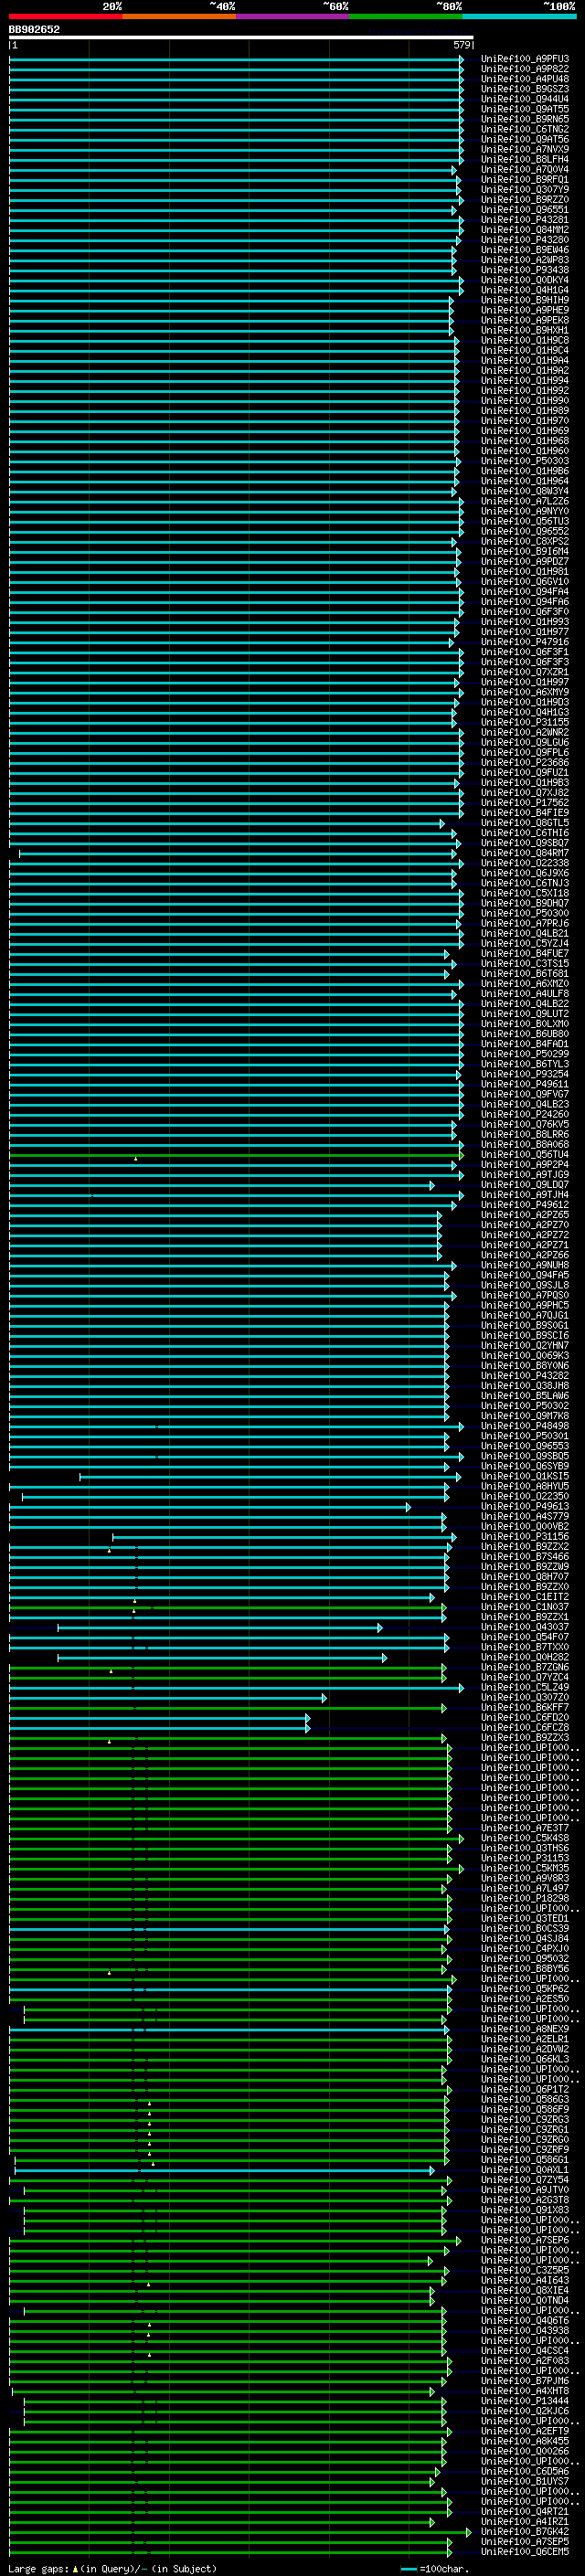Select hit label UniRef100_A7PQS0
The image size is (585, 2576).
coord(524,1295)
